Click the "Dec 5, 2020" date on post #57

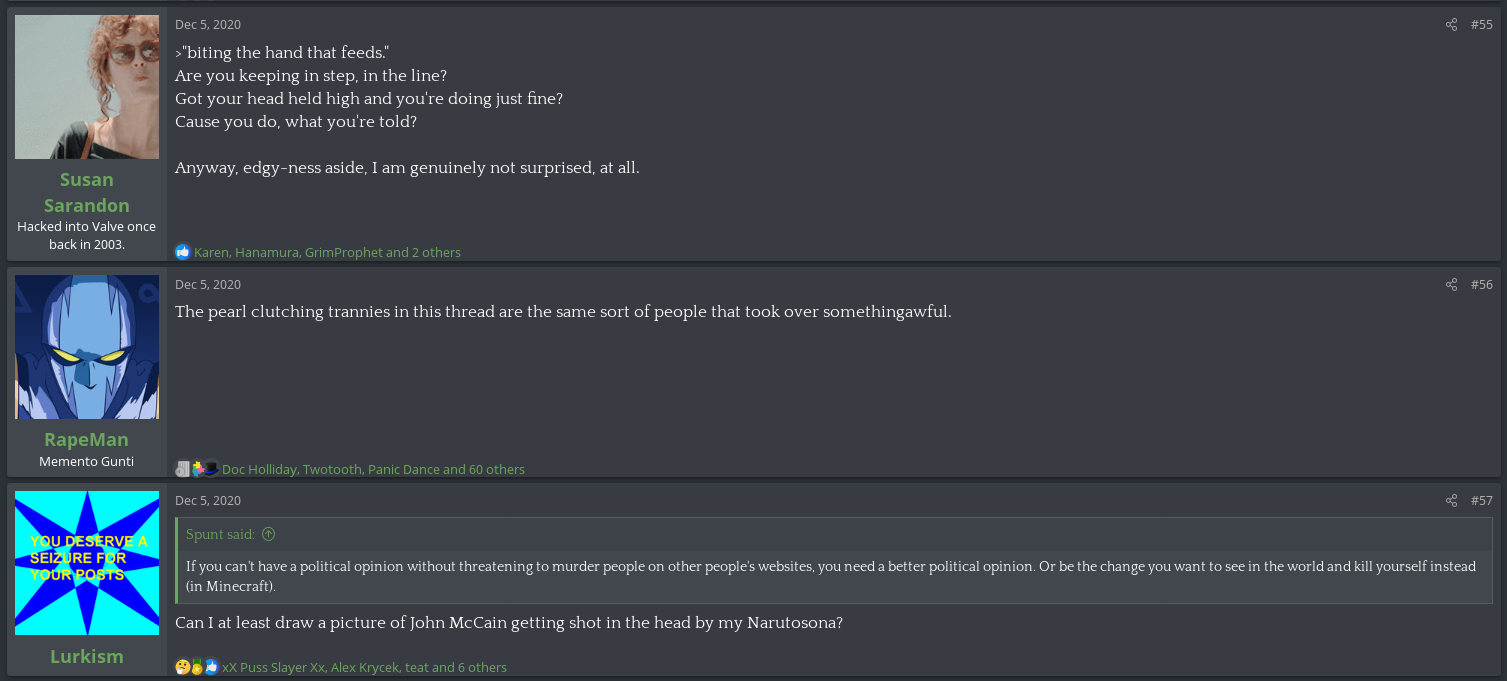(208, 501)
